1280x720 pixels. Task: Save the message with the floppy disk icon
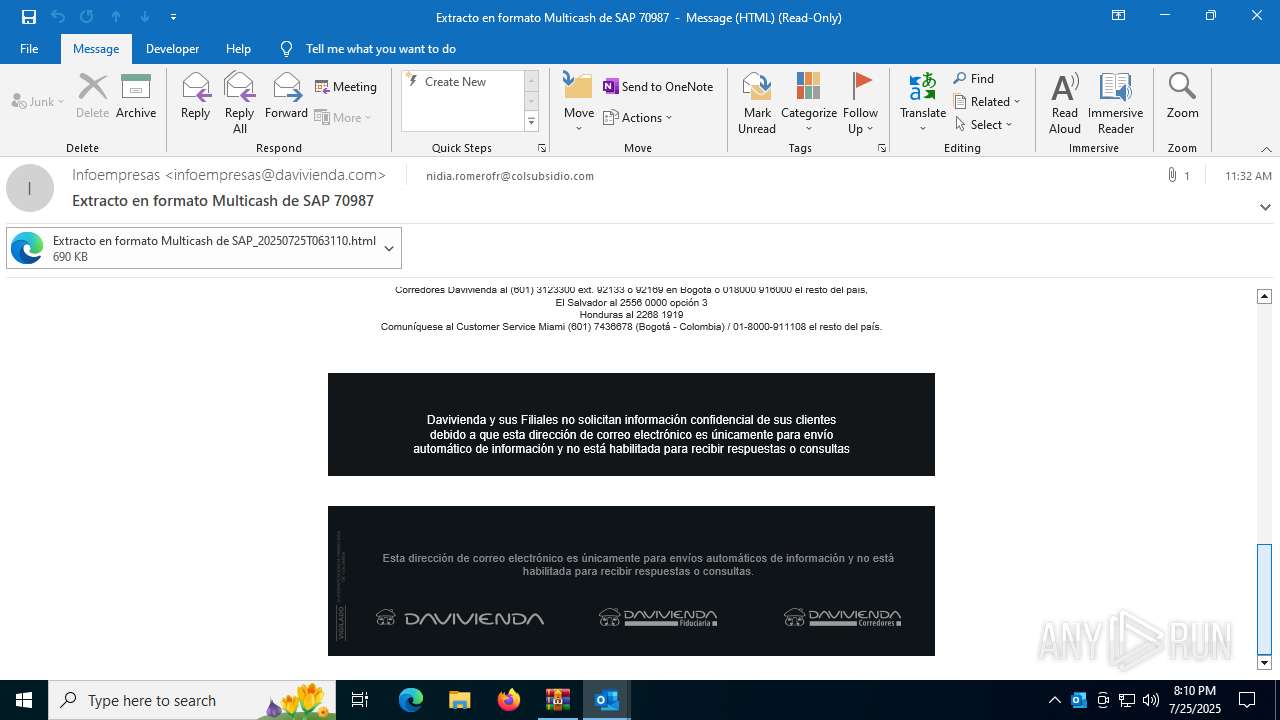coord(28,17)
